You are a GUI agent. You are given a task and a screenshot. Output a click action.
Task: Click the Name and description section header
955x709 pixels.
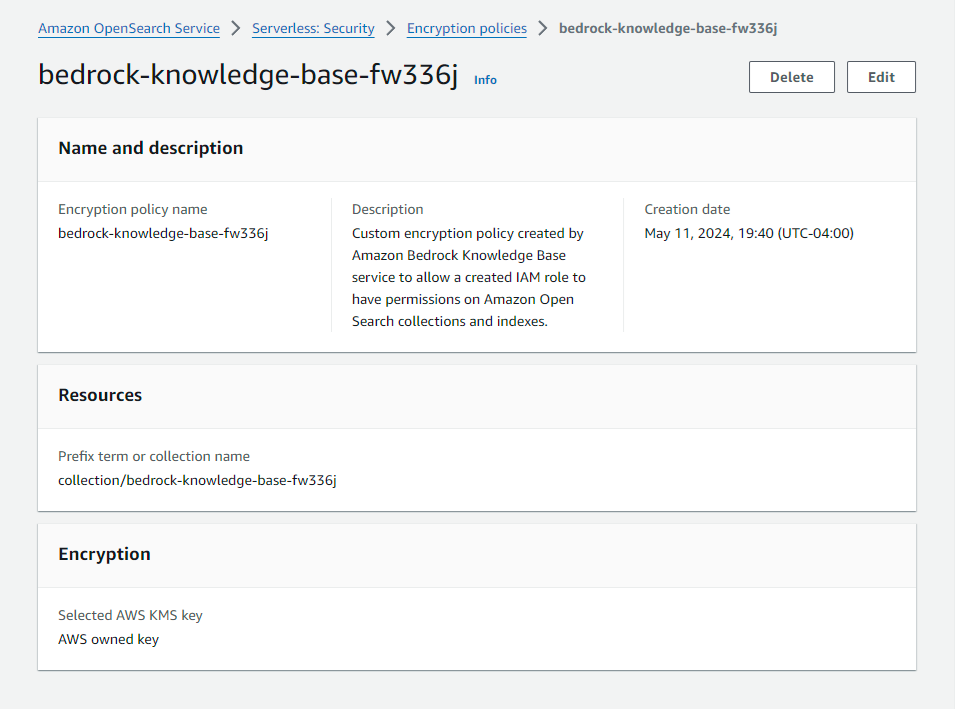coord(150,147)
